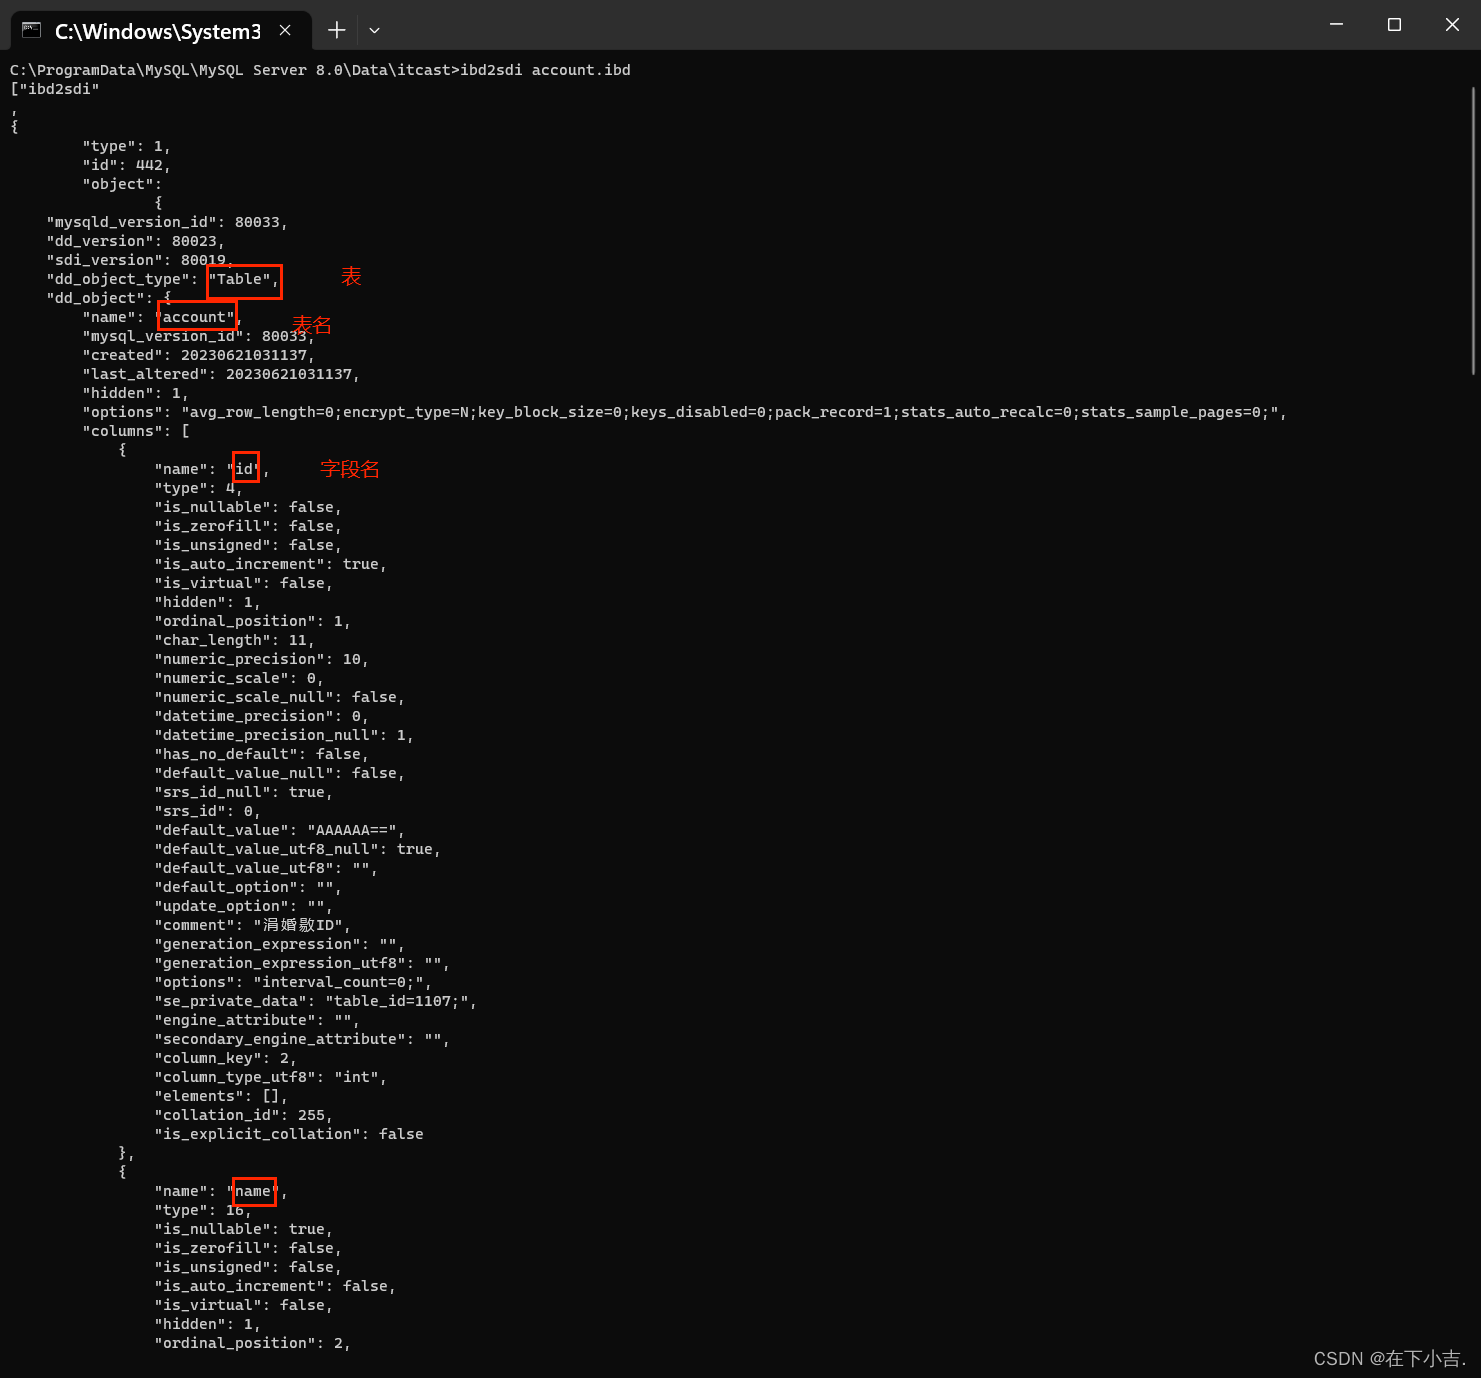The height and width of the screenshot is (1378, 1481).
Task: Click the "sdi_version": 80019 line
Action: [140, 260]
